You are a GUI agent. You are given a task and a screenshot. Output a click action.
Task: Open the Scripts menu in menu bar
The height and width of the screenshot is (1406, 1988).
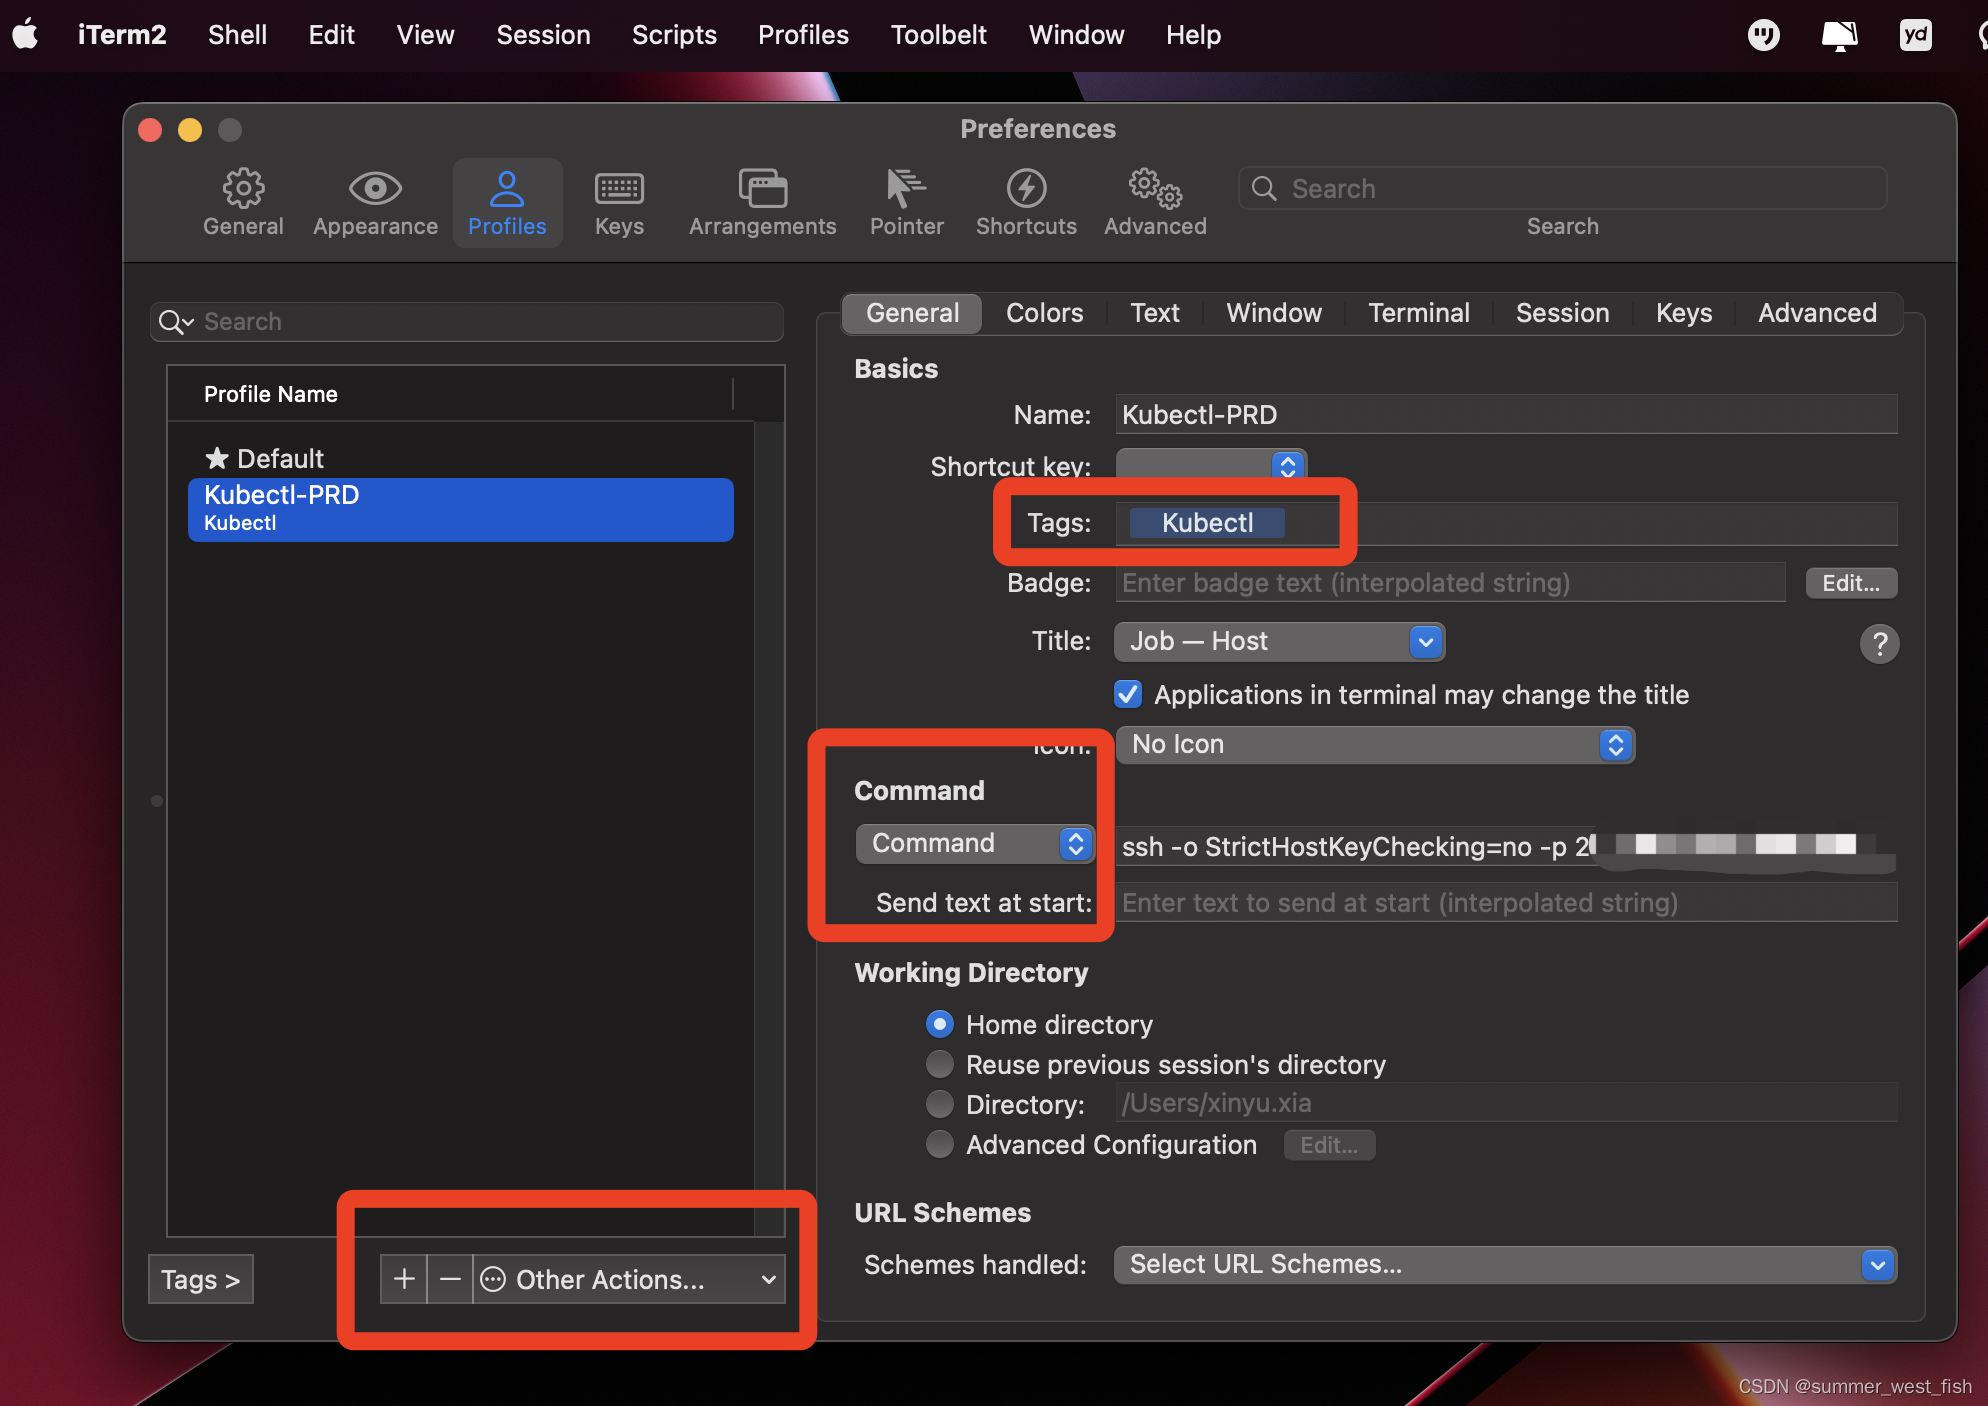point(674,34)
